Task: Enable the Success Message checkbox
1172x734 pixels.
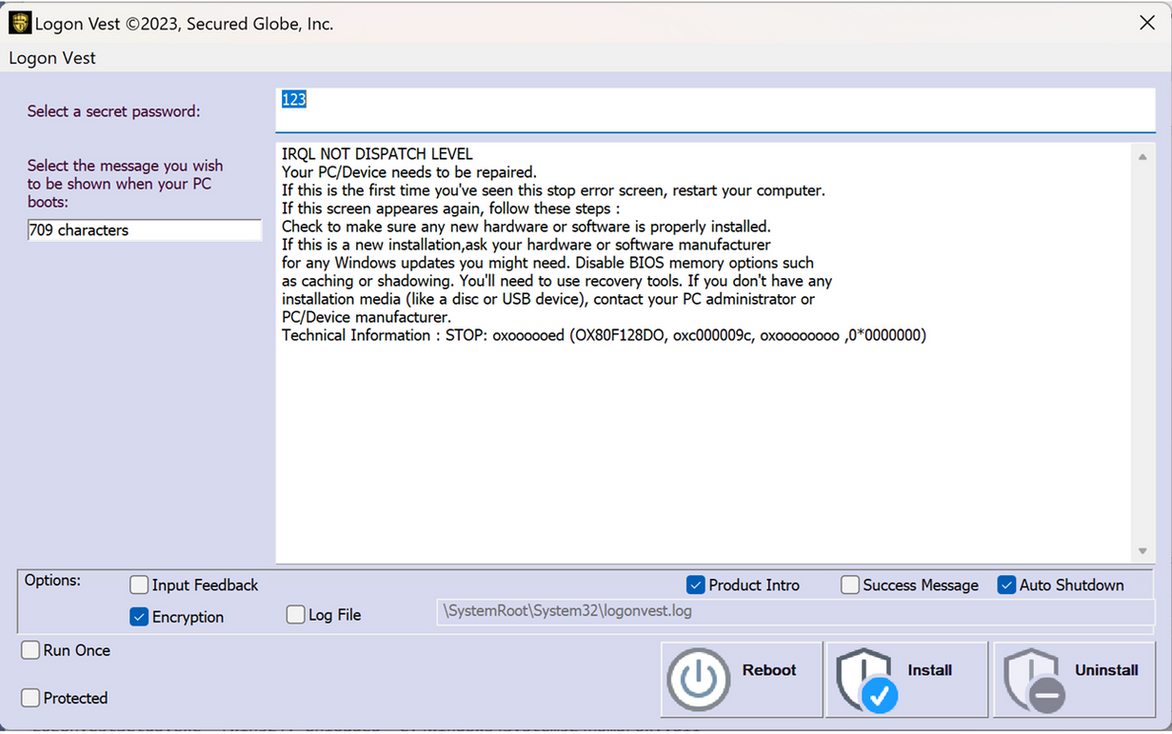Action: [x=849, y=585]
